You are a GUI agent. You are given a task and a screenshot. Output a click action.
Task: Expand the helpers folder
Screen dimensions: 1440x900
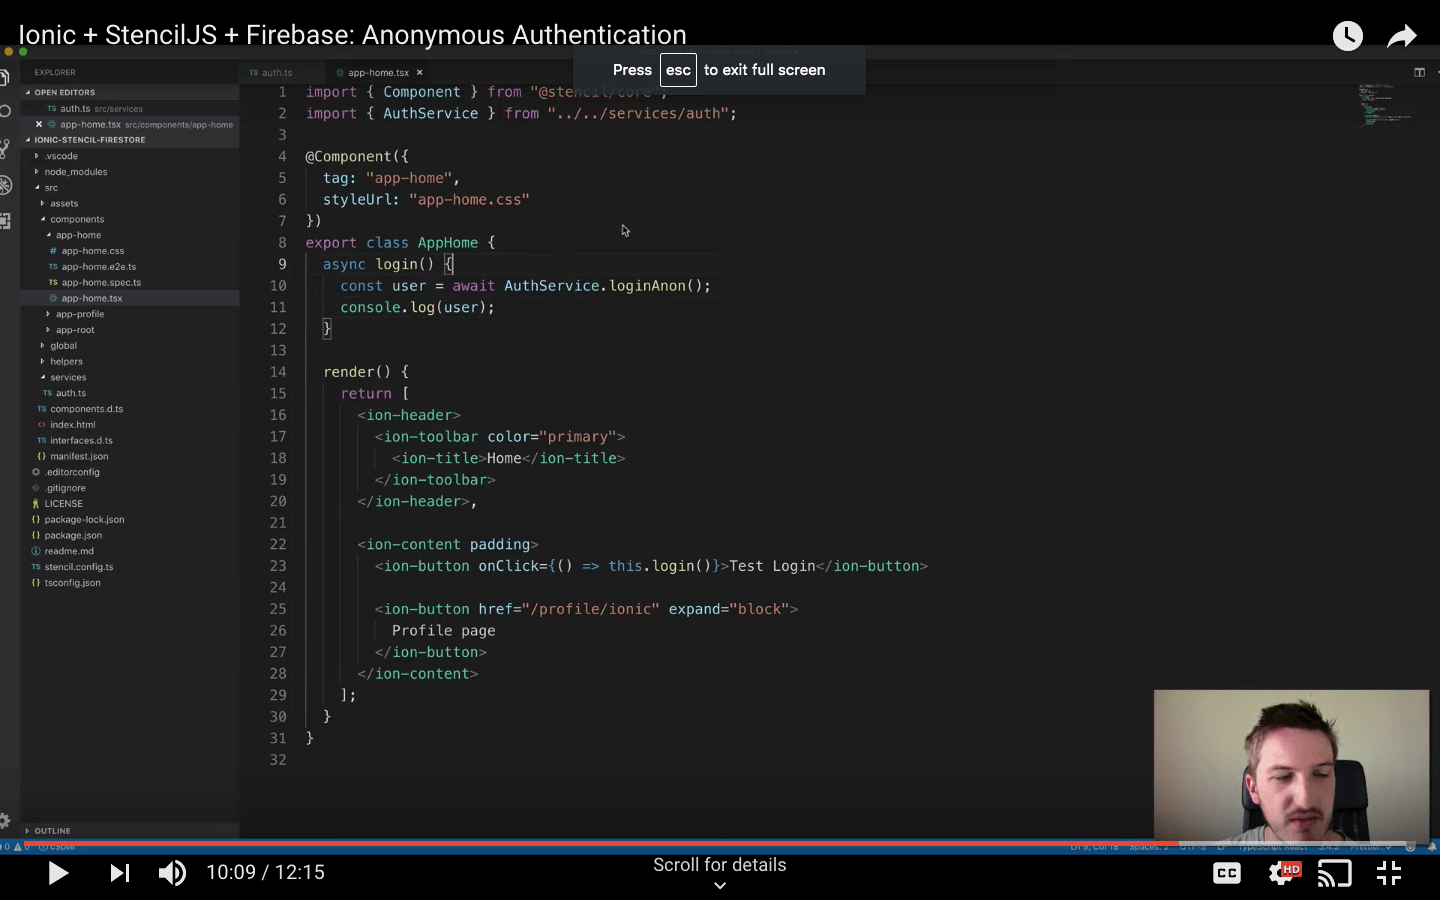[x=67, y=362]
